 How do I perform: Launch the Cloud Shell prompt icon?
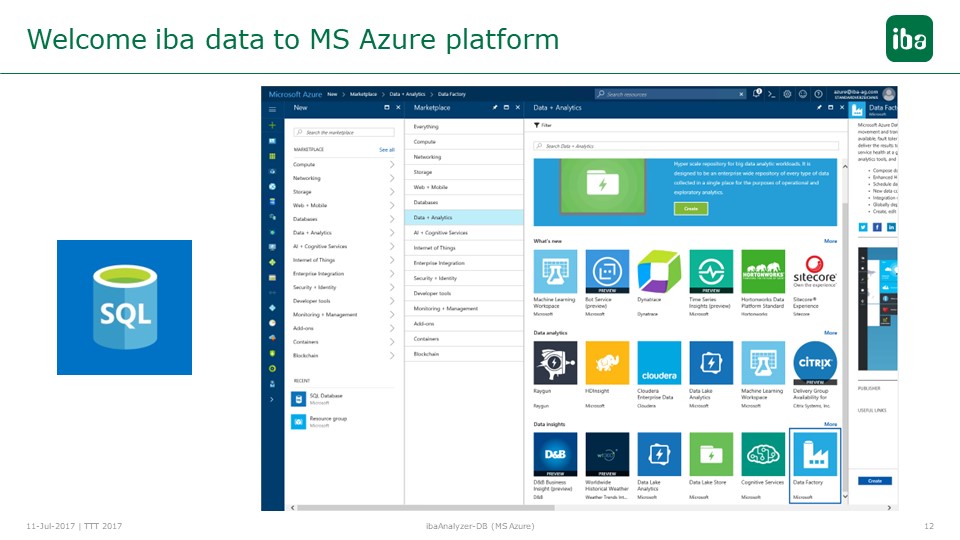click(x=772, y=94)
